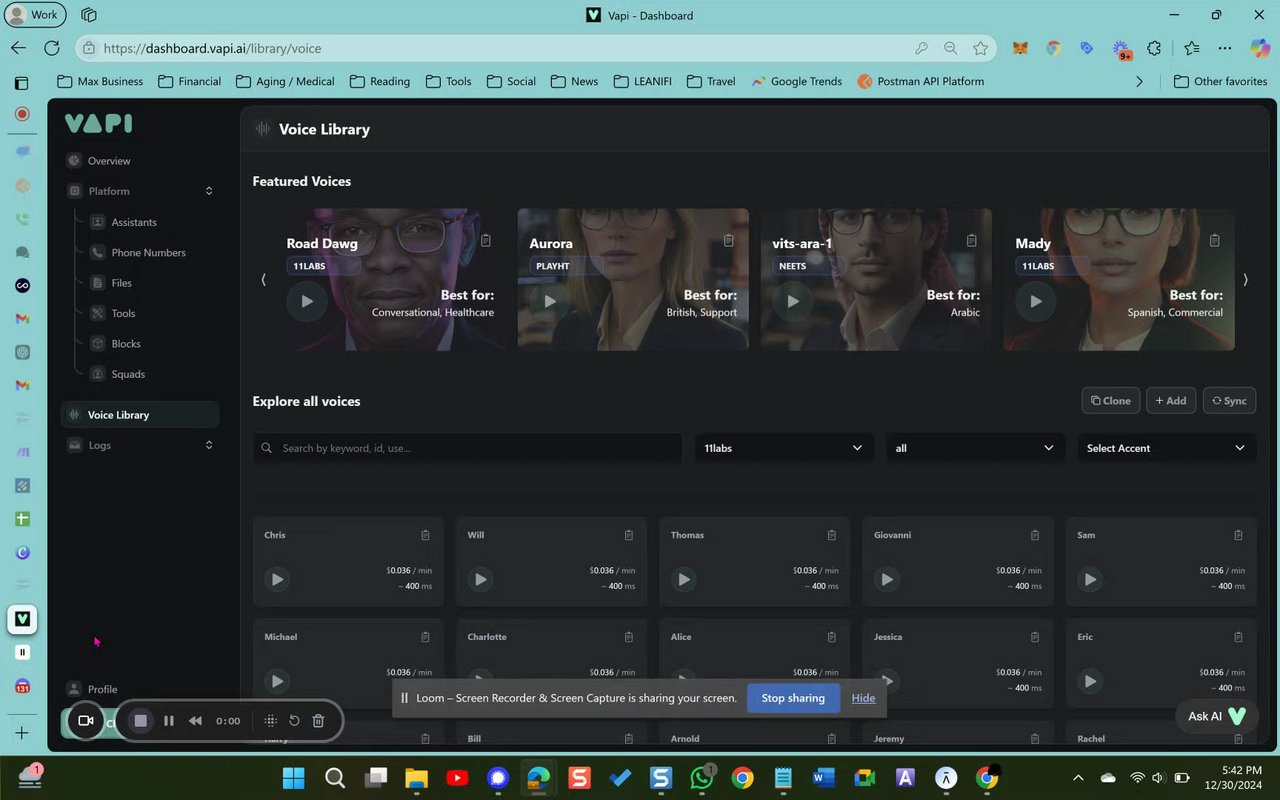Click the voice search input field
This screenshot has width=1280, height=800.
tap(468, 448)
